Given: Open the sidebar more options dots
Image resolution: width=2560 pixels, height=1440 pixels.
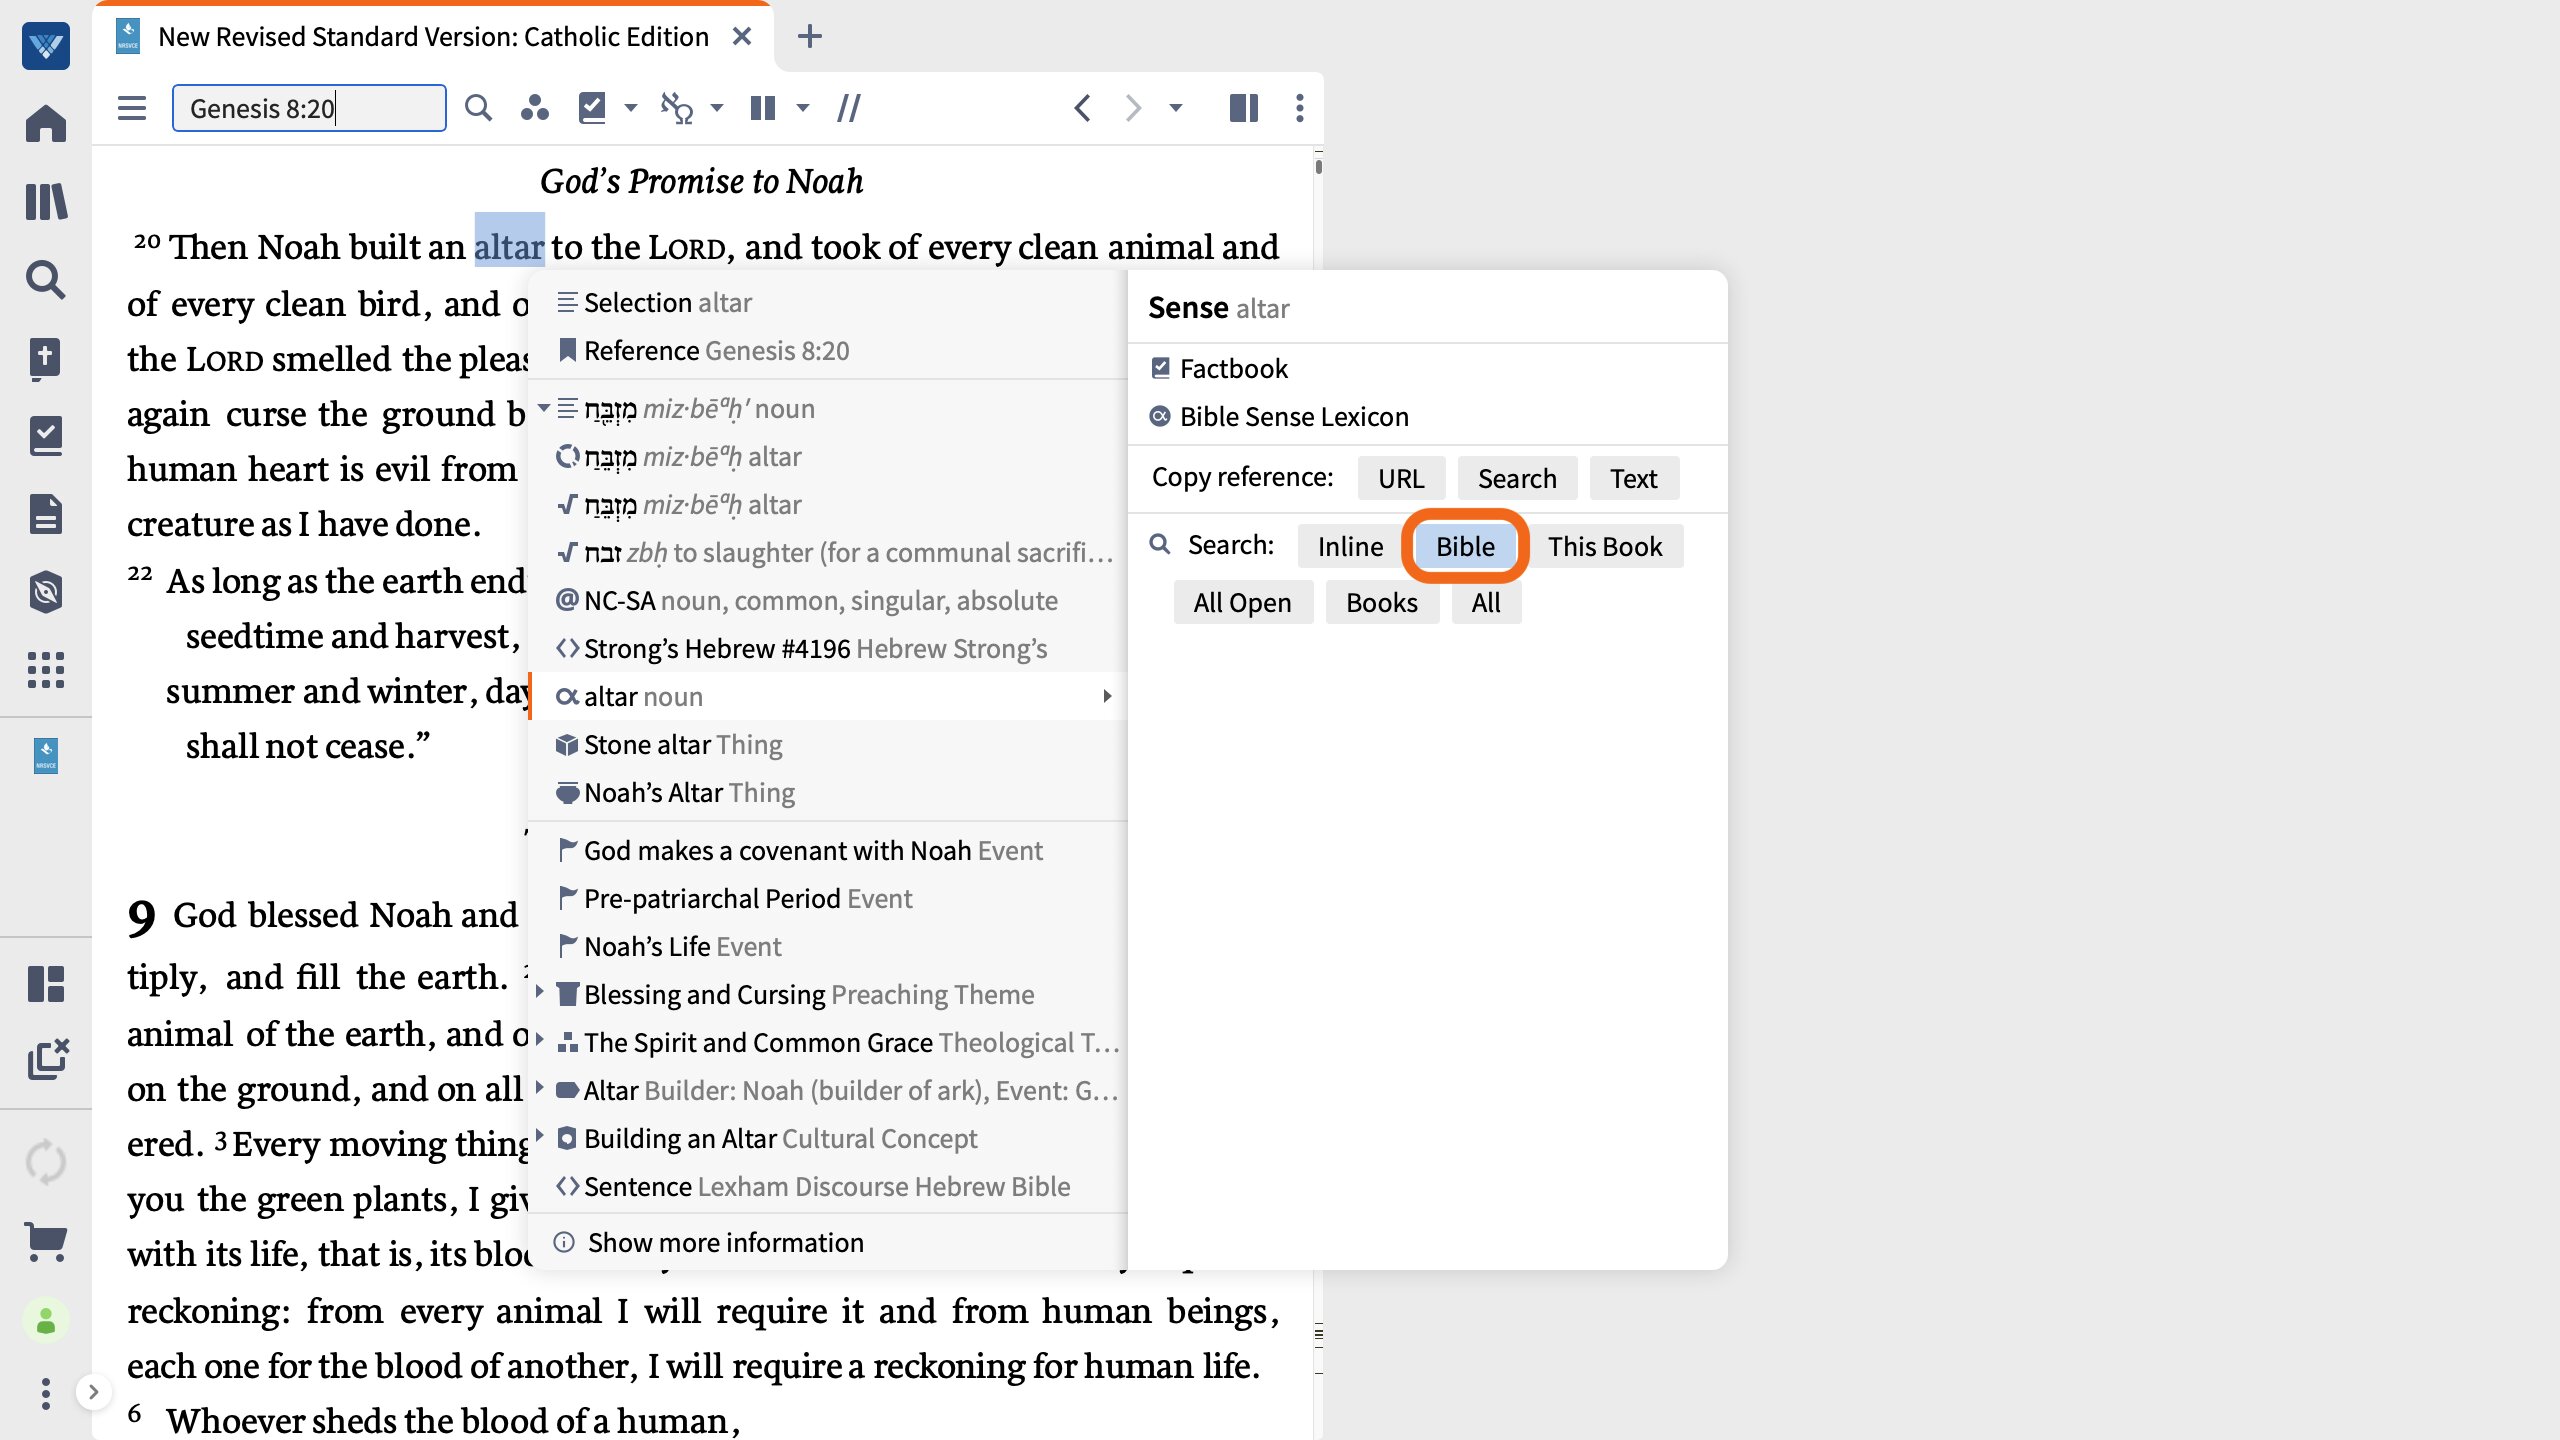Looking at the screenshot, I should 46,1393.
